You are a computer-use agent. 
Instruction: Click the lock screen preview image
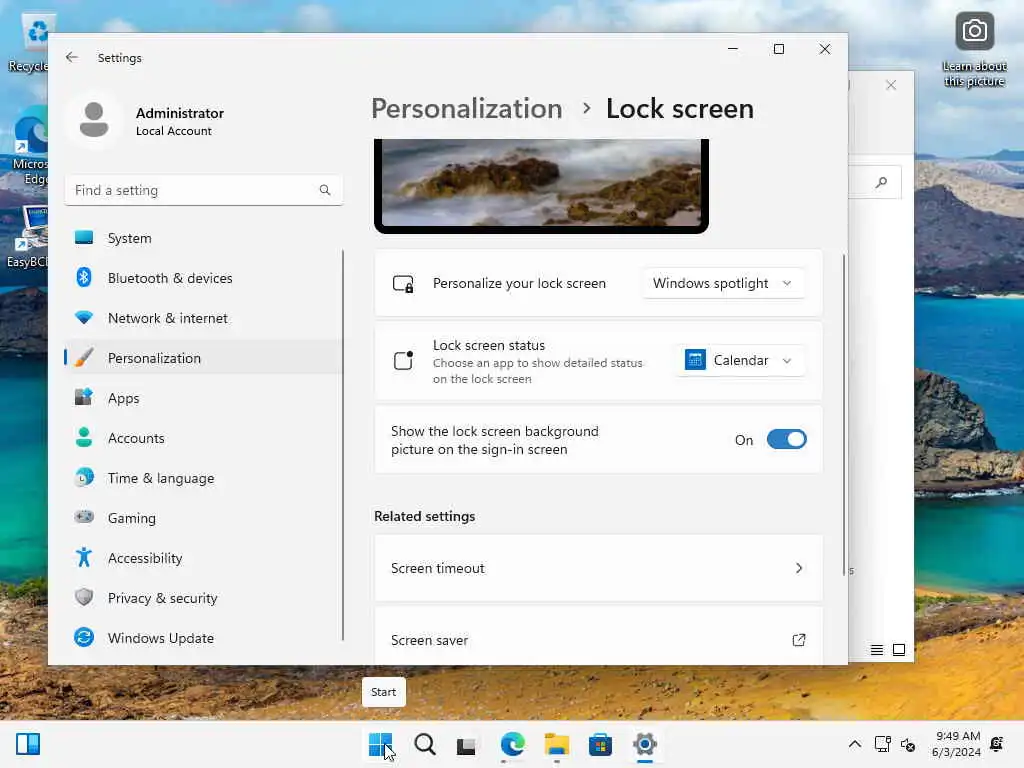point(541,185)
